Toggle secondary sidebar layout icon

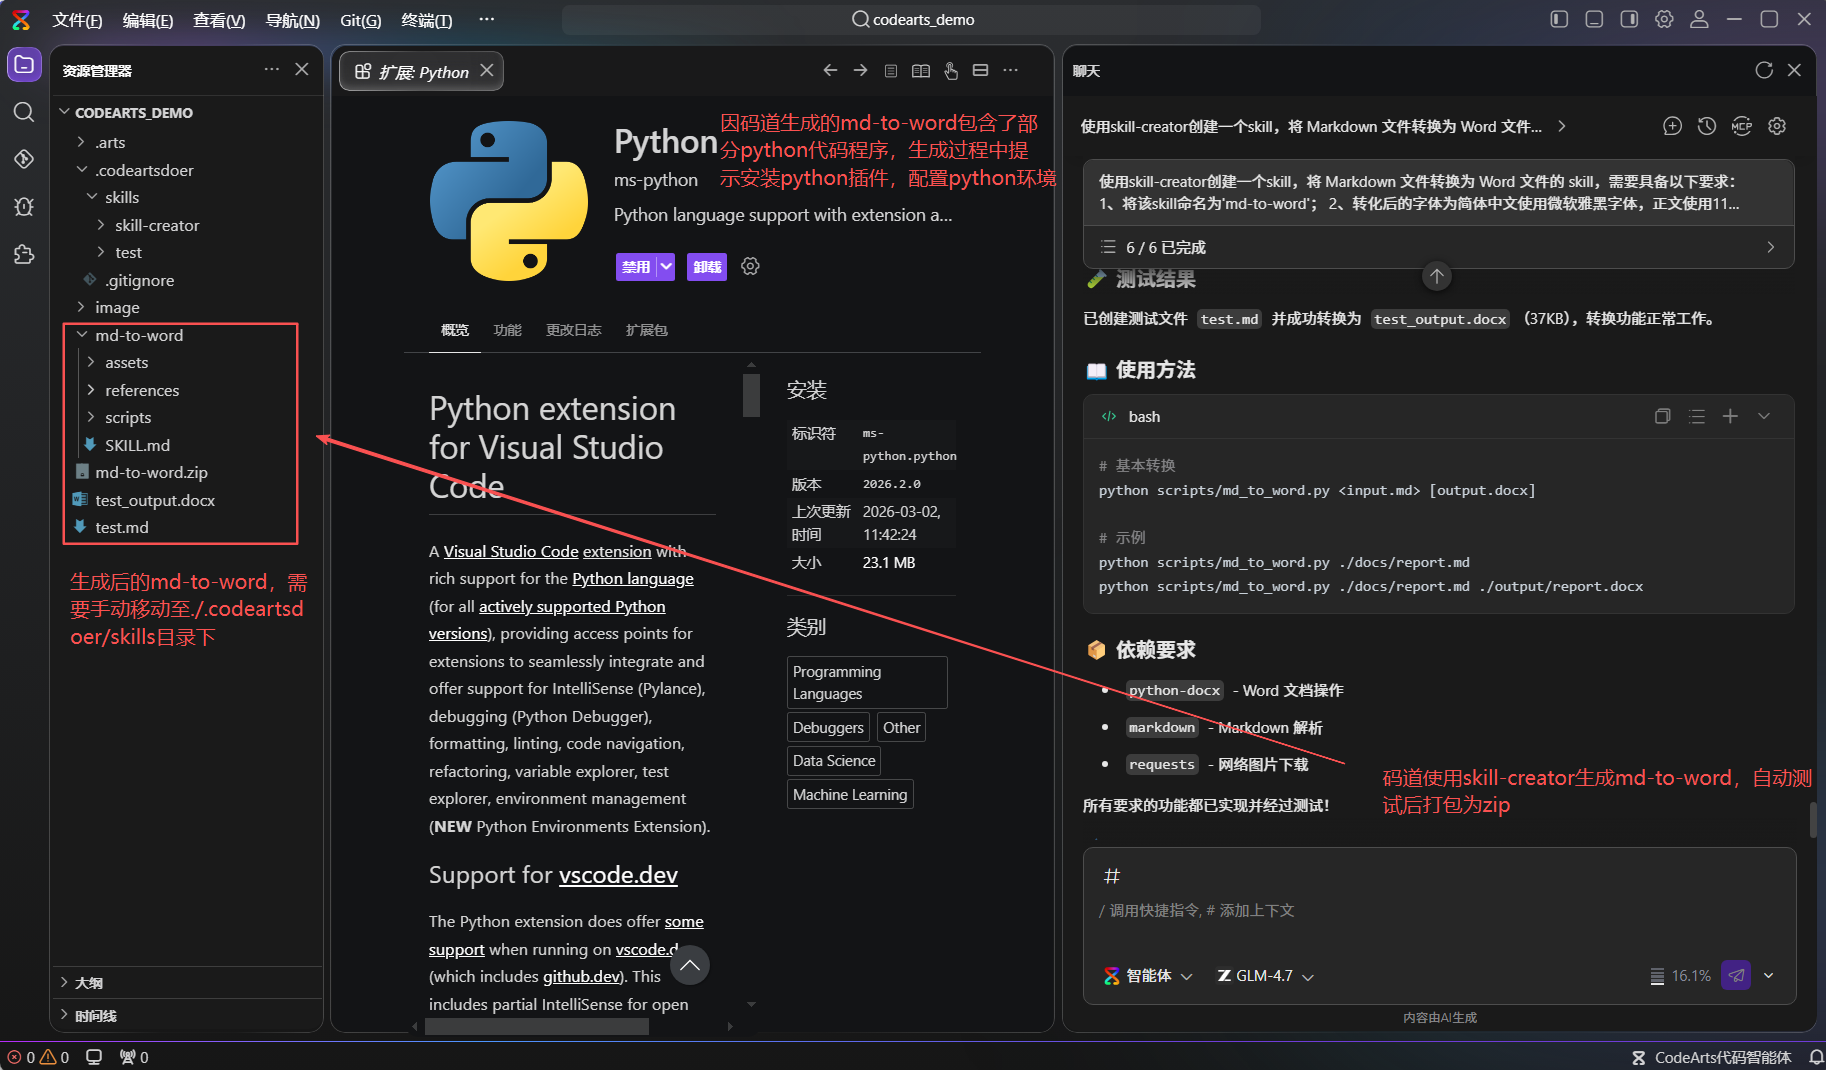[1629, 19]
